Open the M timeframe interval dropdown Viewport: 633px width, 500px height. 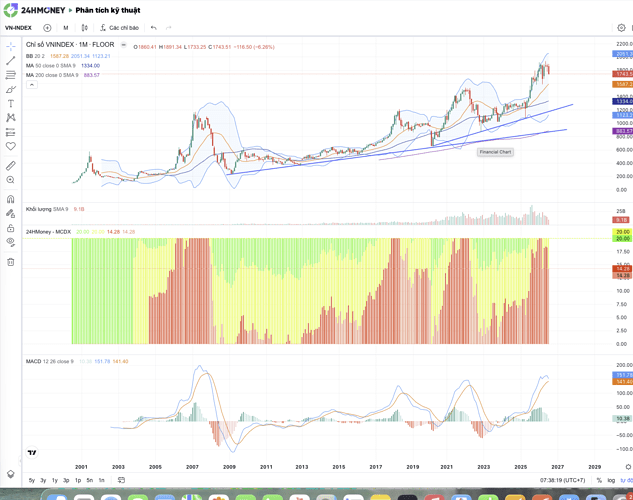(66, 28)
